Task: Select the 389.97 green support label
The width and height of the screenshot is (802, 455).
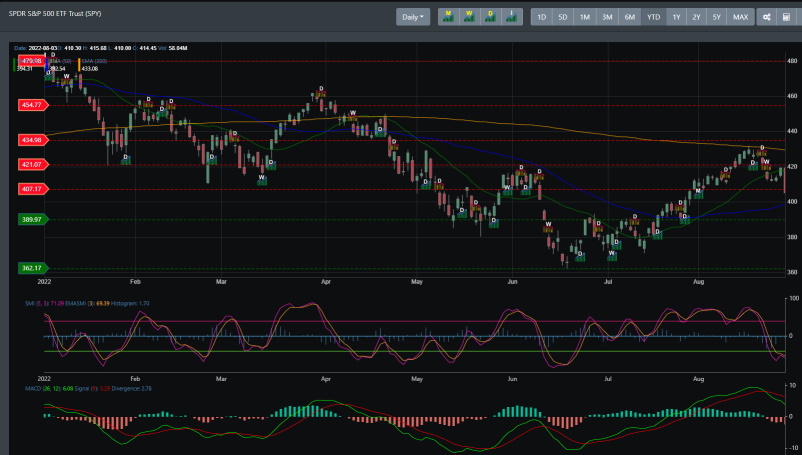Action: pyautogui.click(x=33, y=219)
